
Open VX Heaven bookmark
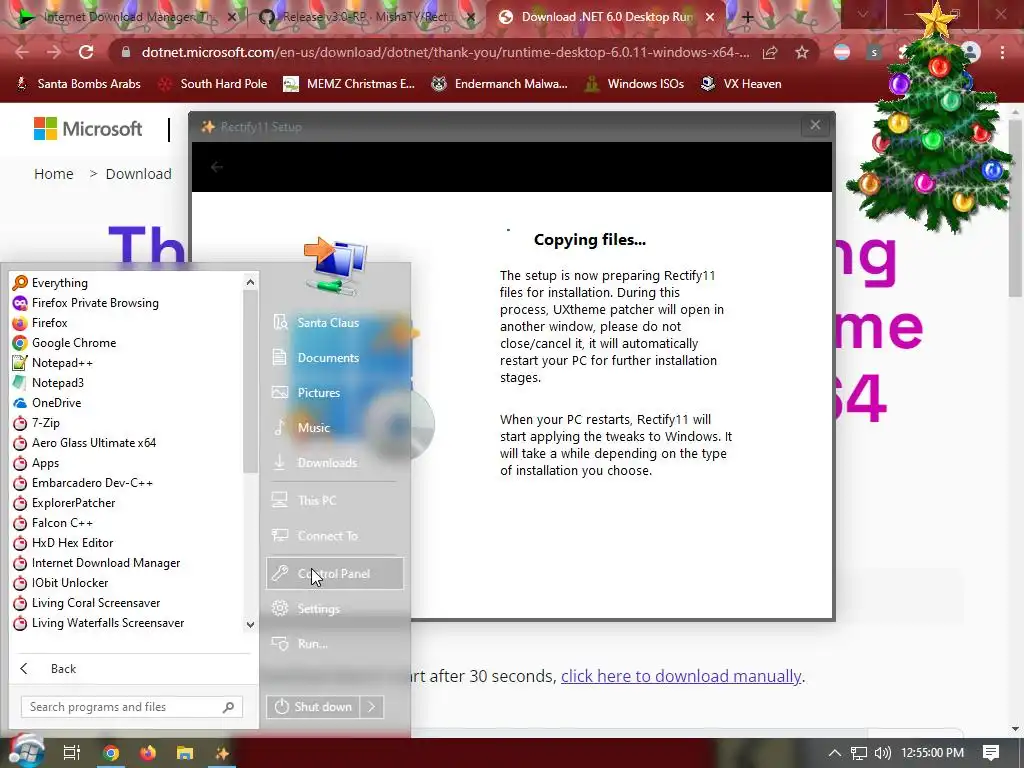tap(741, 84)
